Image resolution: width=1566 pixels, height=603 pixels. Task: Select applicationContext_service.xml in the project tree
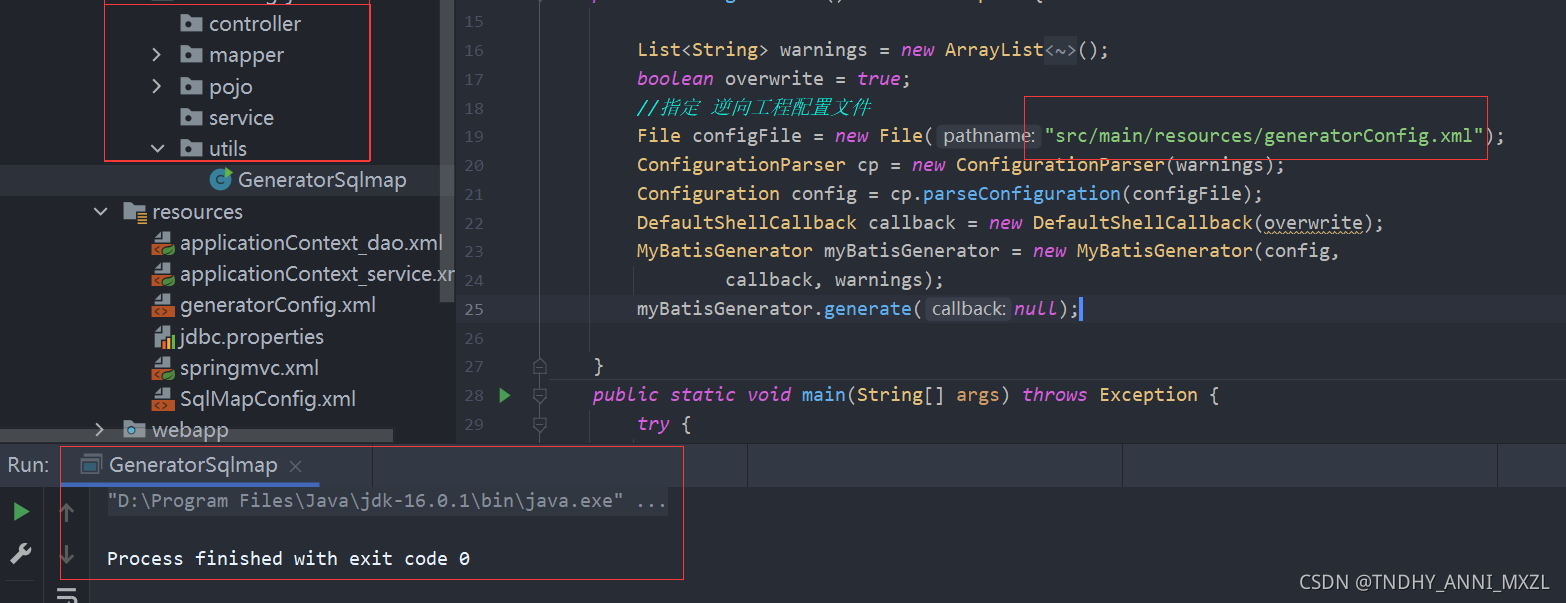point(310,273)
